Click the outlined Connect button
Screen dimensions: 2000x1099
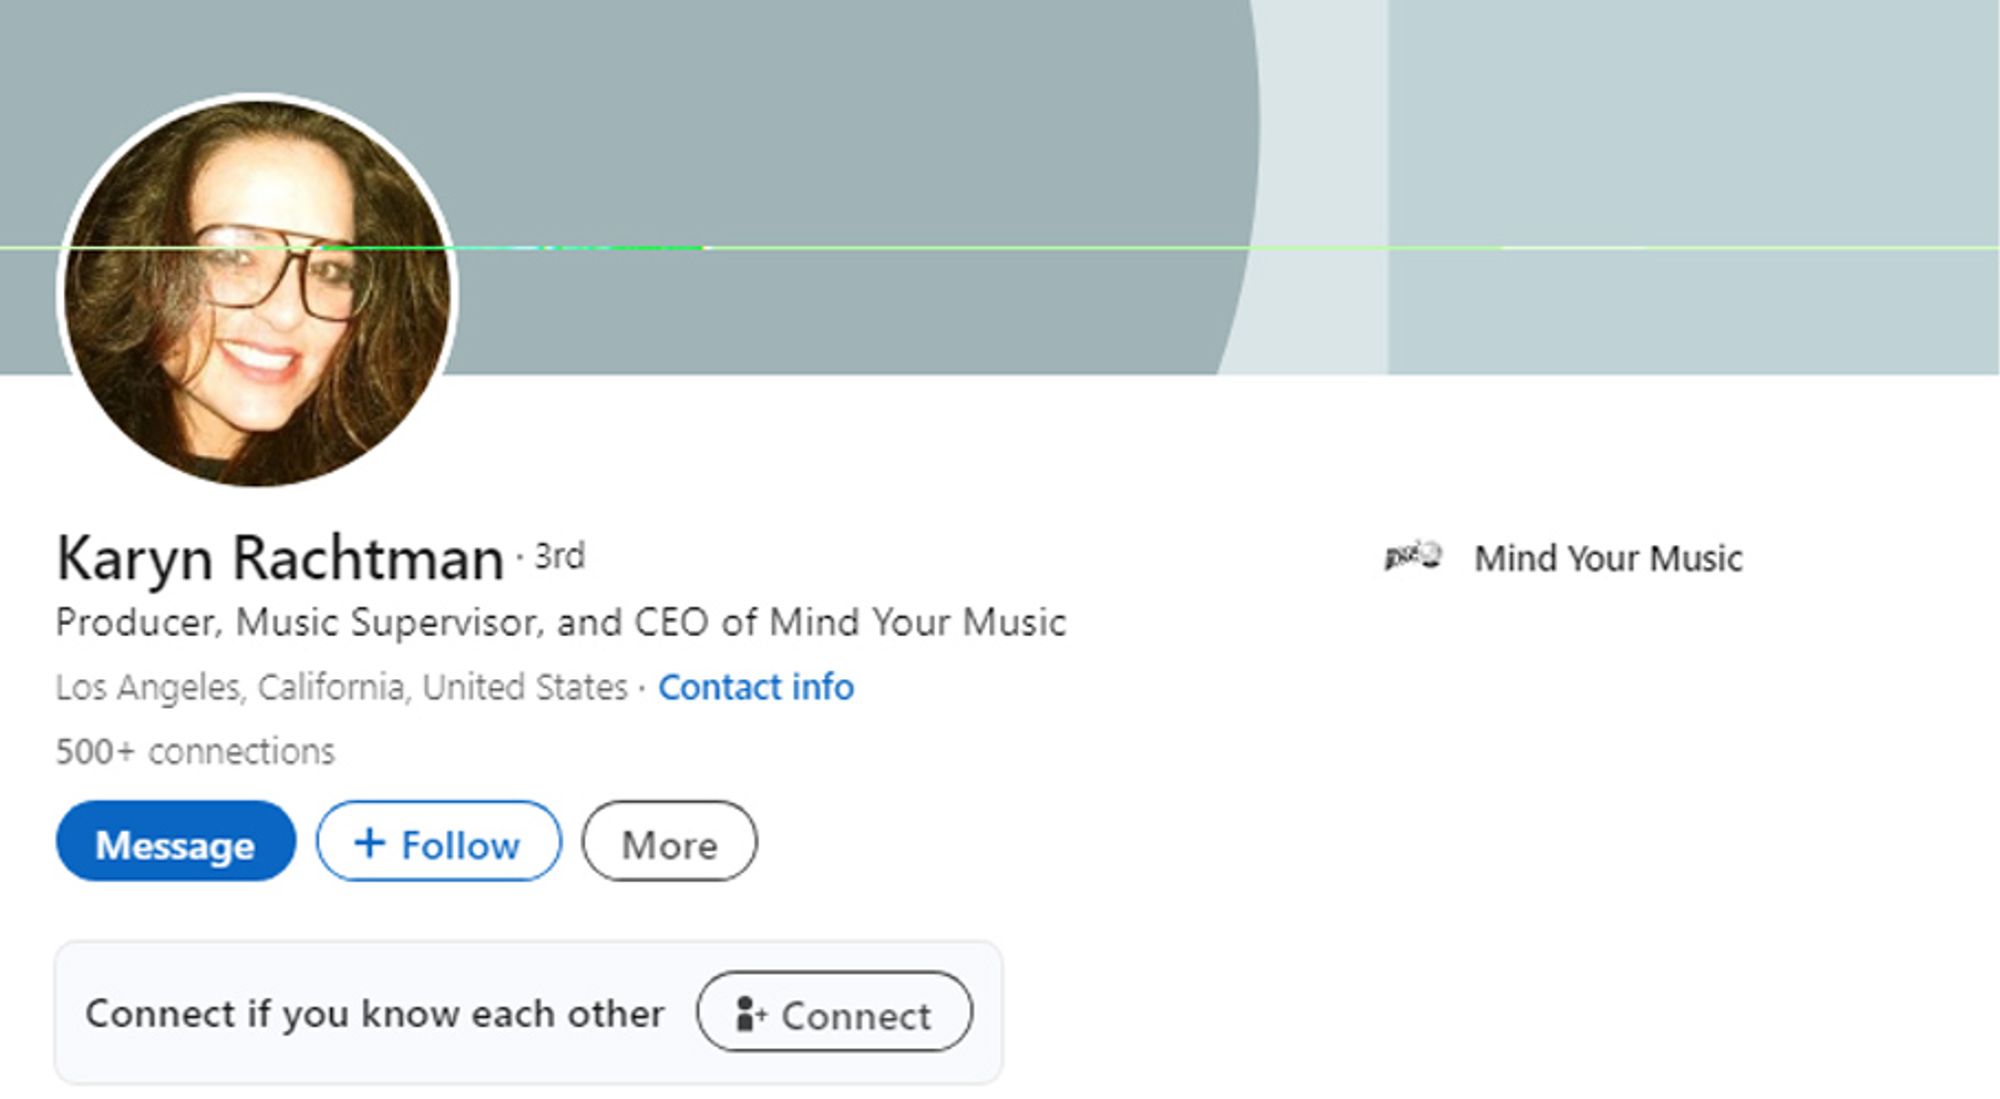coord(834,1011)
